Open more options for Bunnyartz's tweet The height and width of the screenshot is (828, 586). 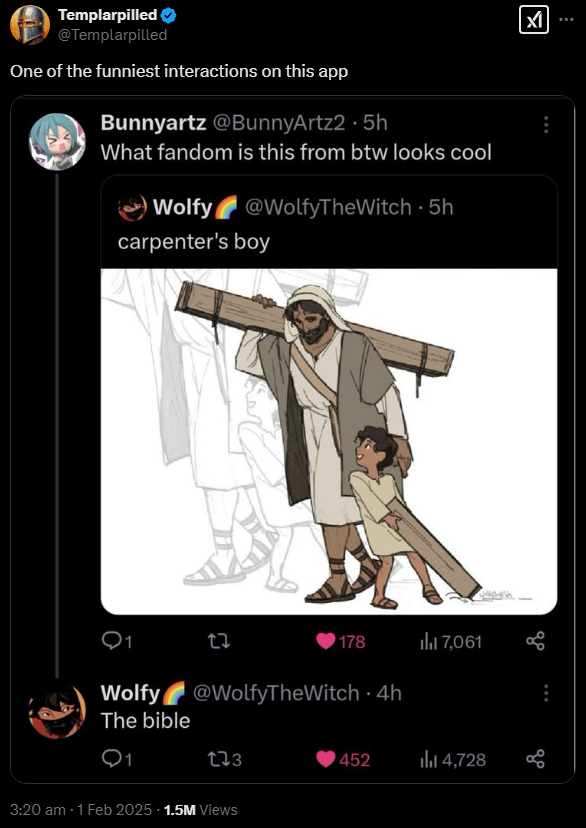pyautogui.click(x=546, y=124)
